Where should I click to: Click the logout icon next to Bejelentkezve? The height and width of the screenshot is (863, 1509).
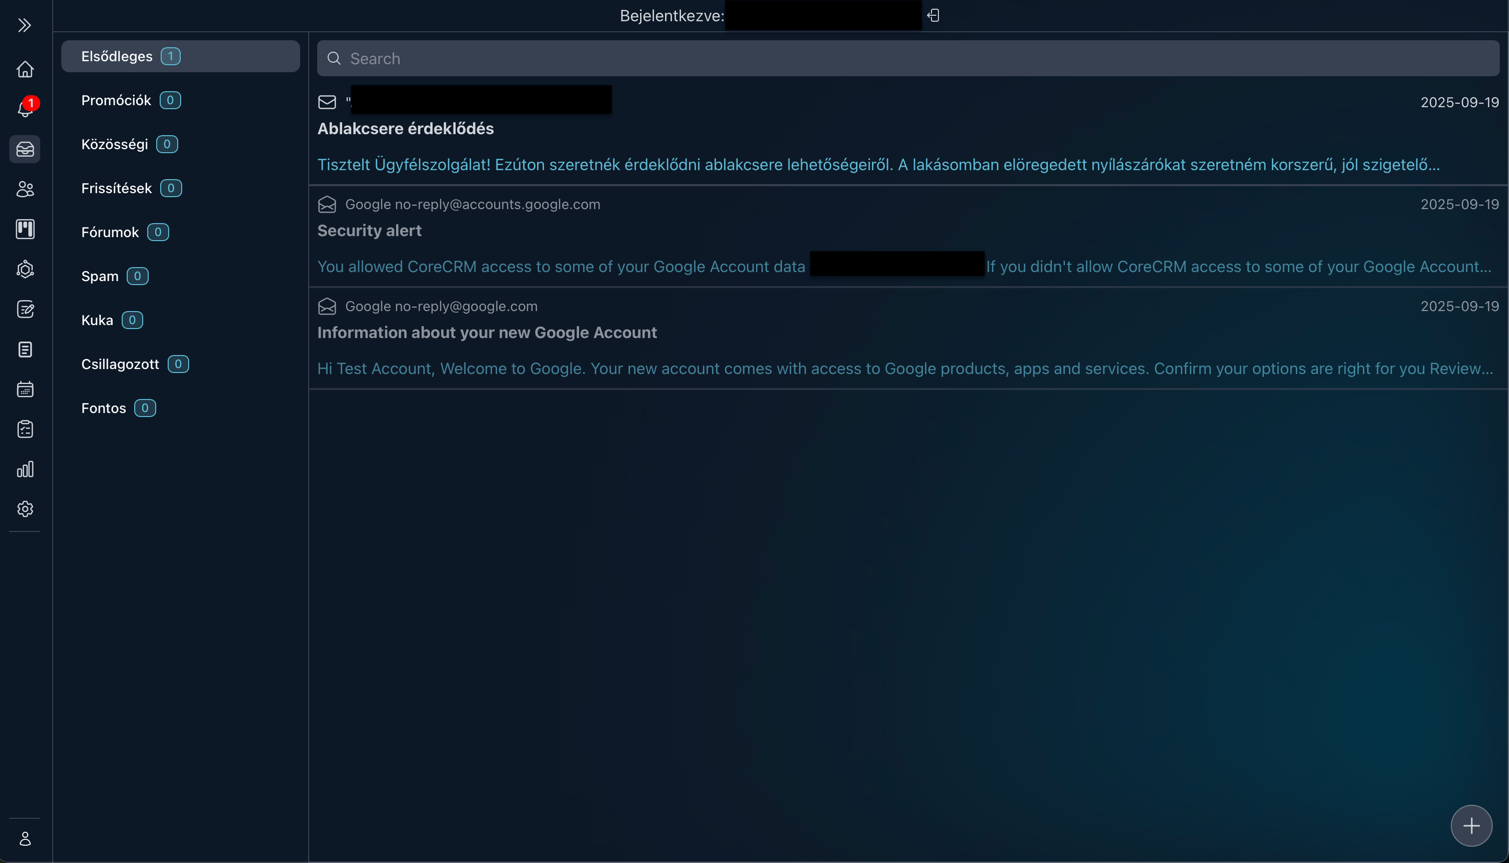[x=933, y=16]
